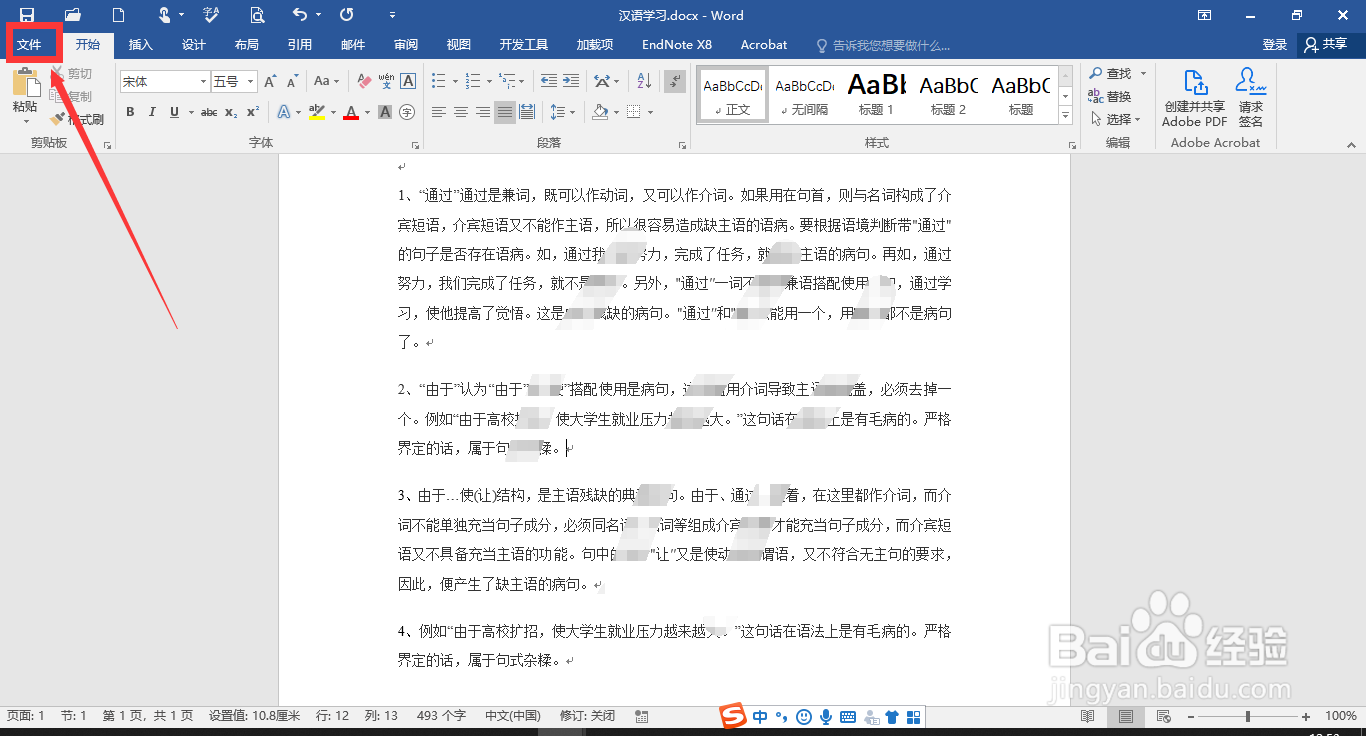The height and width of the screenshot is (736, 1366).
Task: Switch to the 引用 (References) tab
Action: click(x=300, y=45)
